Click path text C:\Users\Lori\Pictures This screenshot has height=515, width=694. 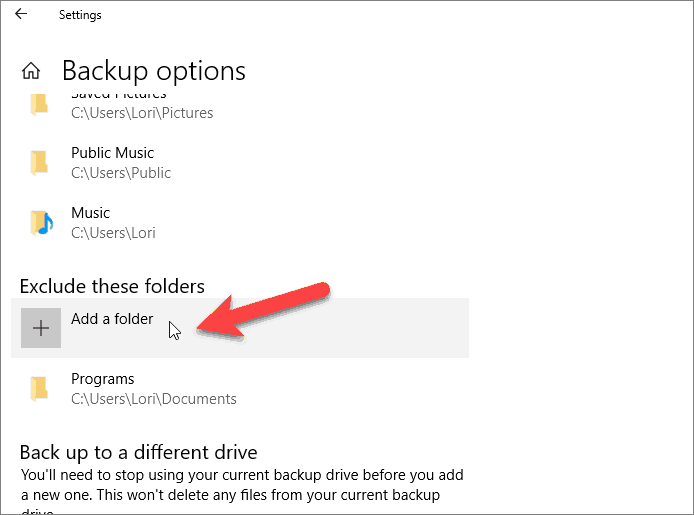point(142,113)
